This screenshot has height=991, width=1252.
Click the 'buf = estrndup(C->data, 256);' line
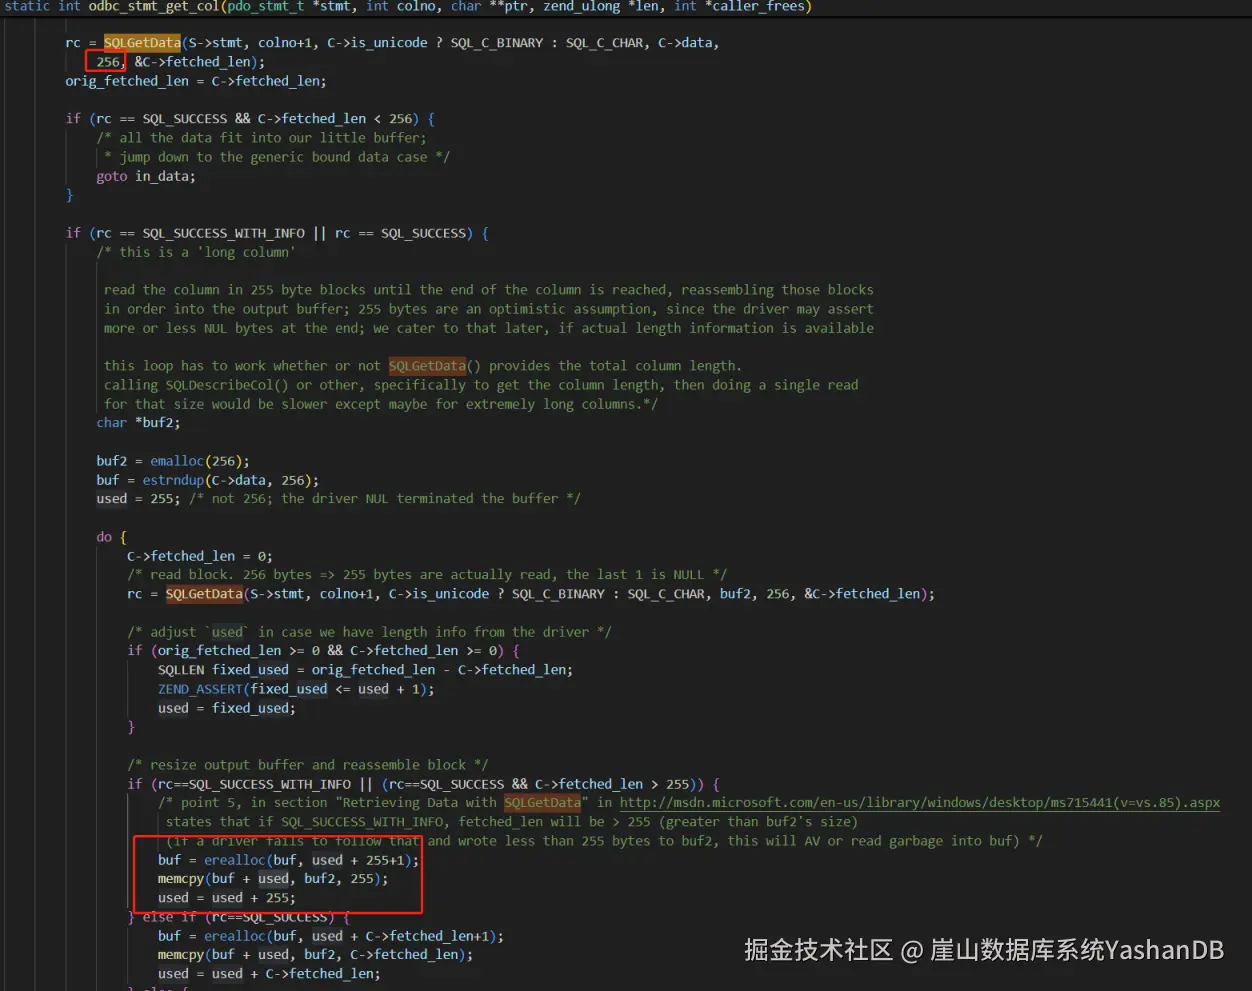tap(208, 480)
